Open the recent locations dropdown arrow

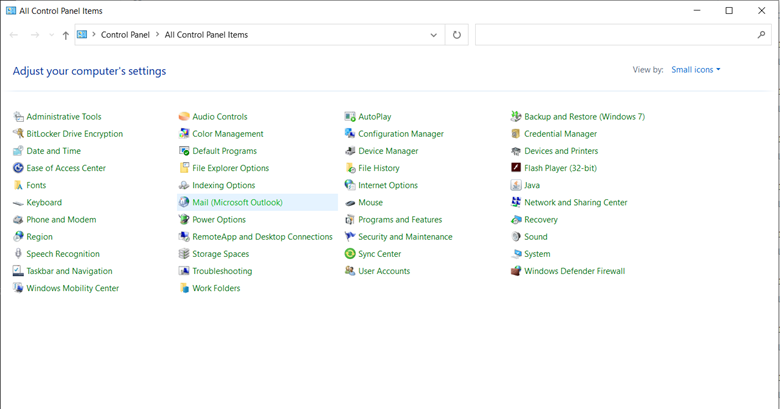51,35
